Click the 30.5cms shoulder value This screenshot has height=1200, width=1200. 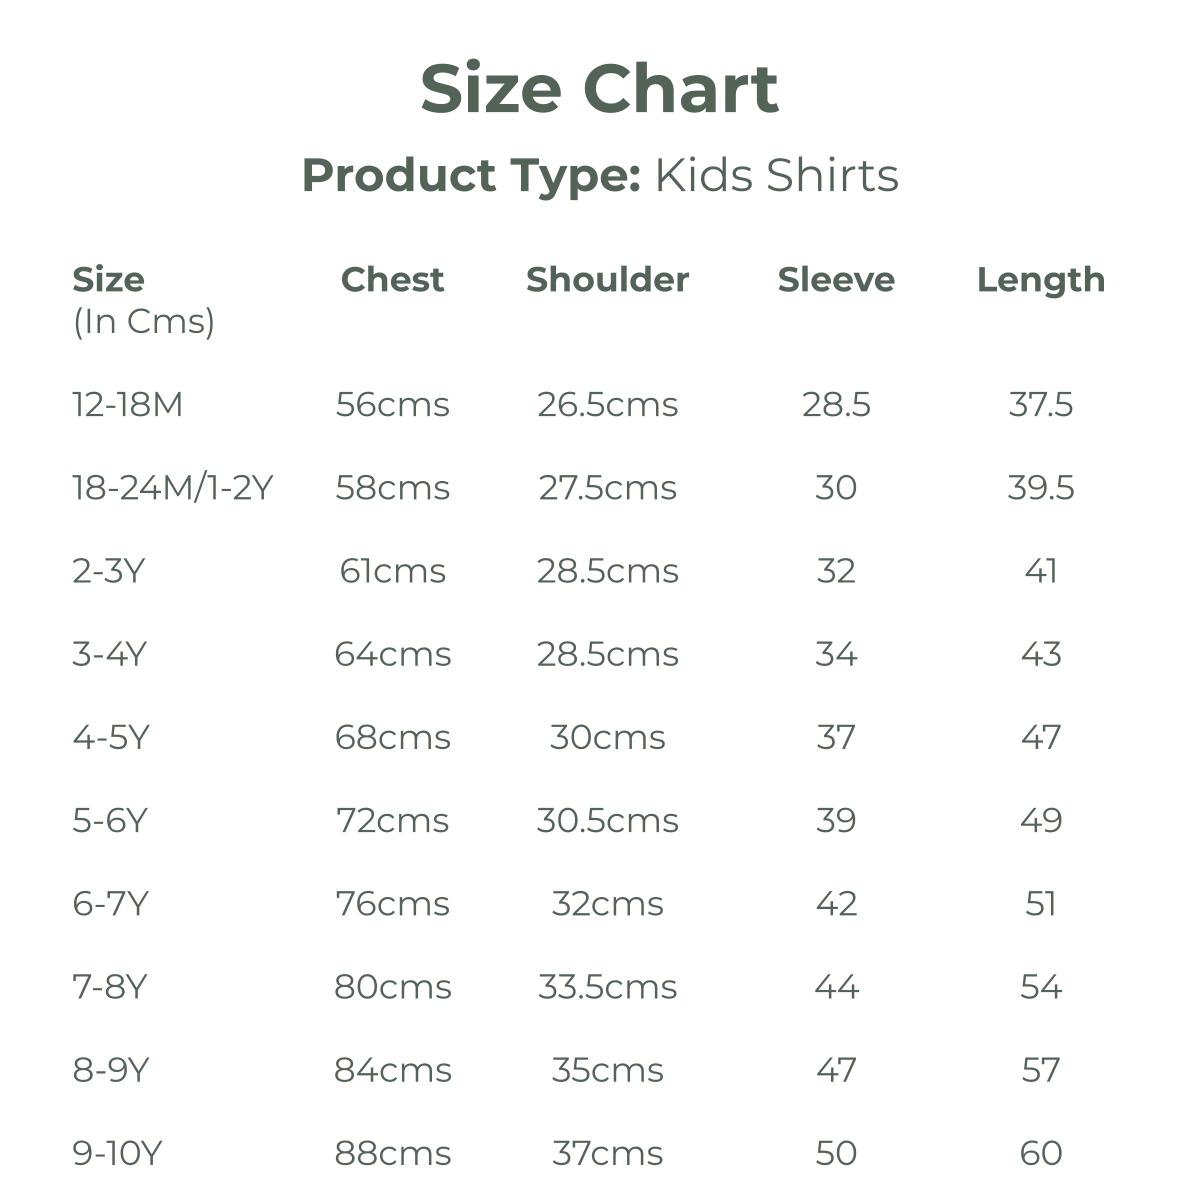[x=607, y=821]
